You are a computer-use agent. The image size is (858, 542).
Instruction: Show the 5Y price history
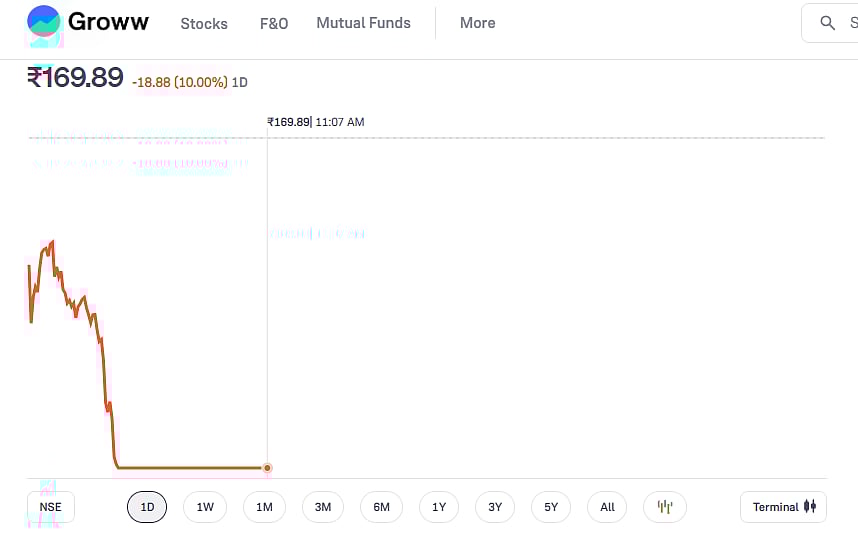[551, 507]
